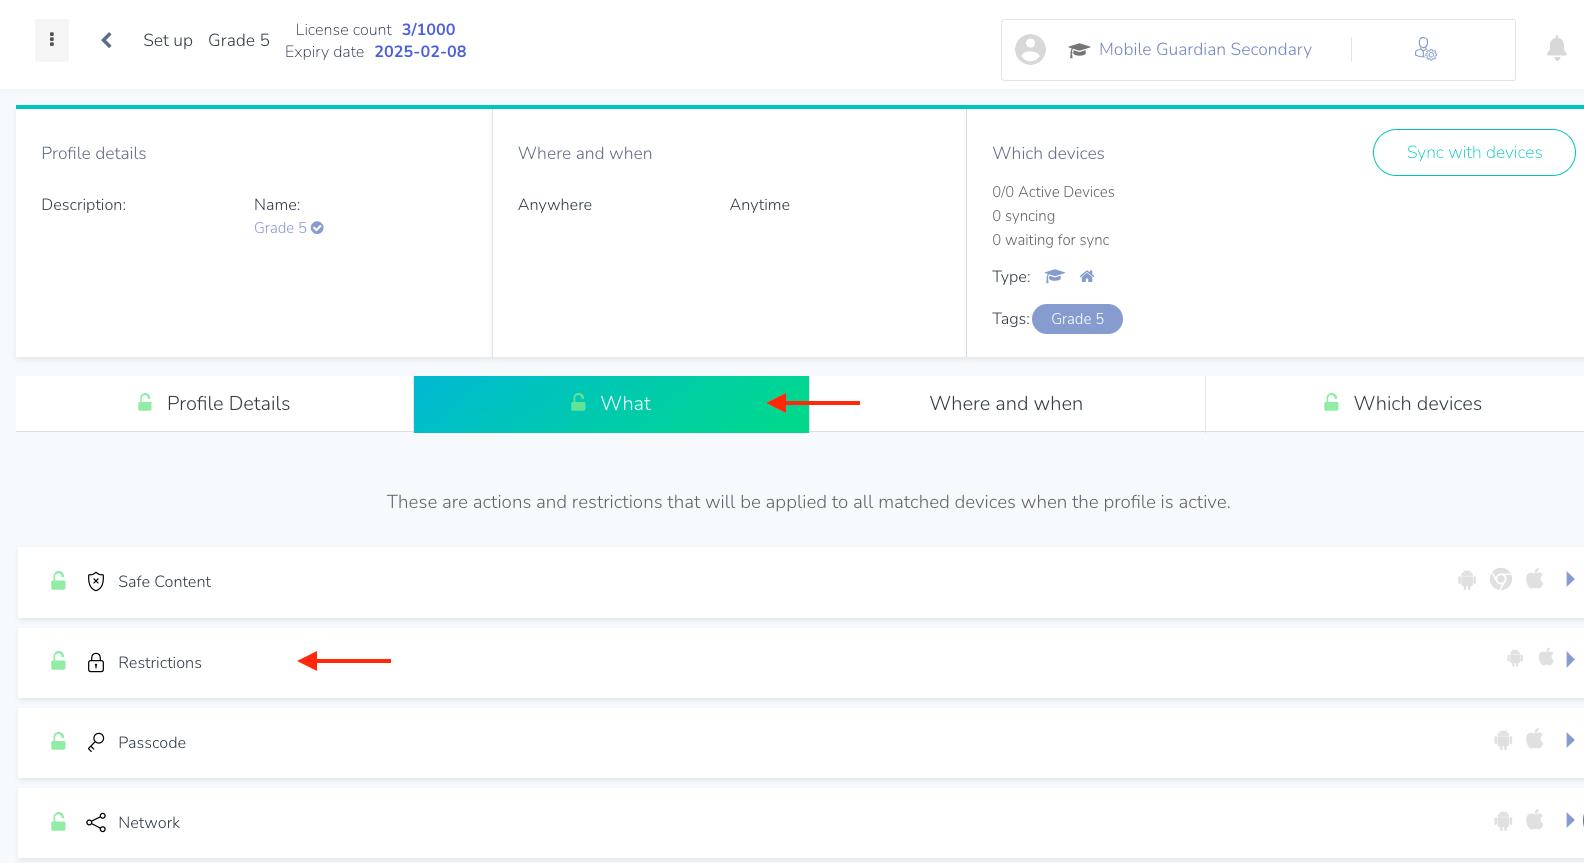Click the home type icon
The height and width of the screenshot is (863, 1584).
(x=1087, y=276)
